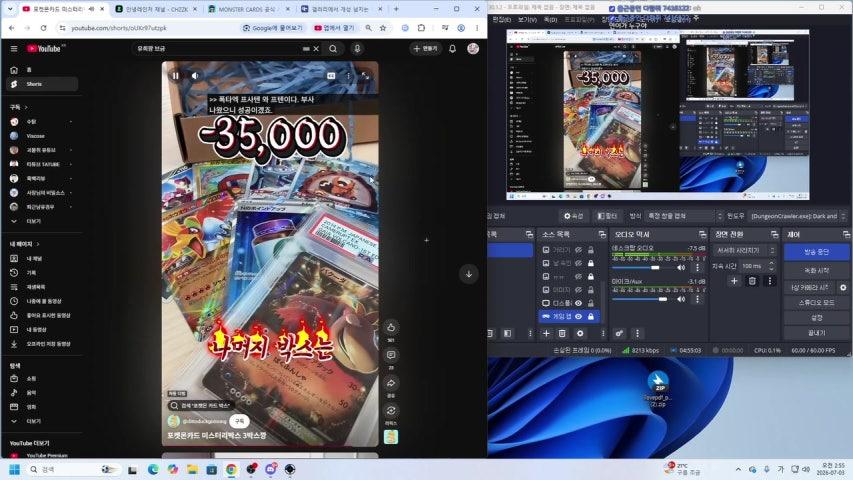Mute the Shorts video volume icon

coord(195,76)
